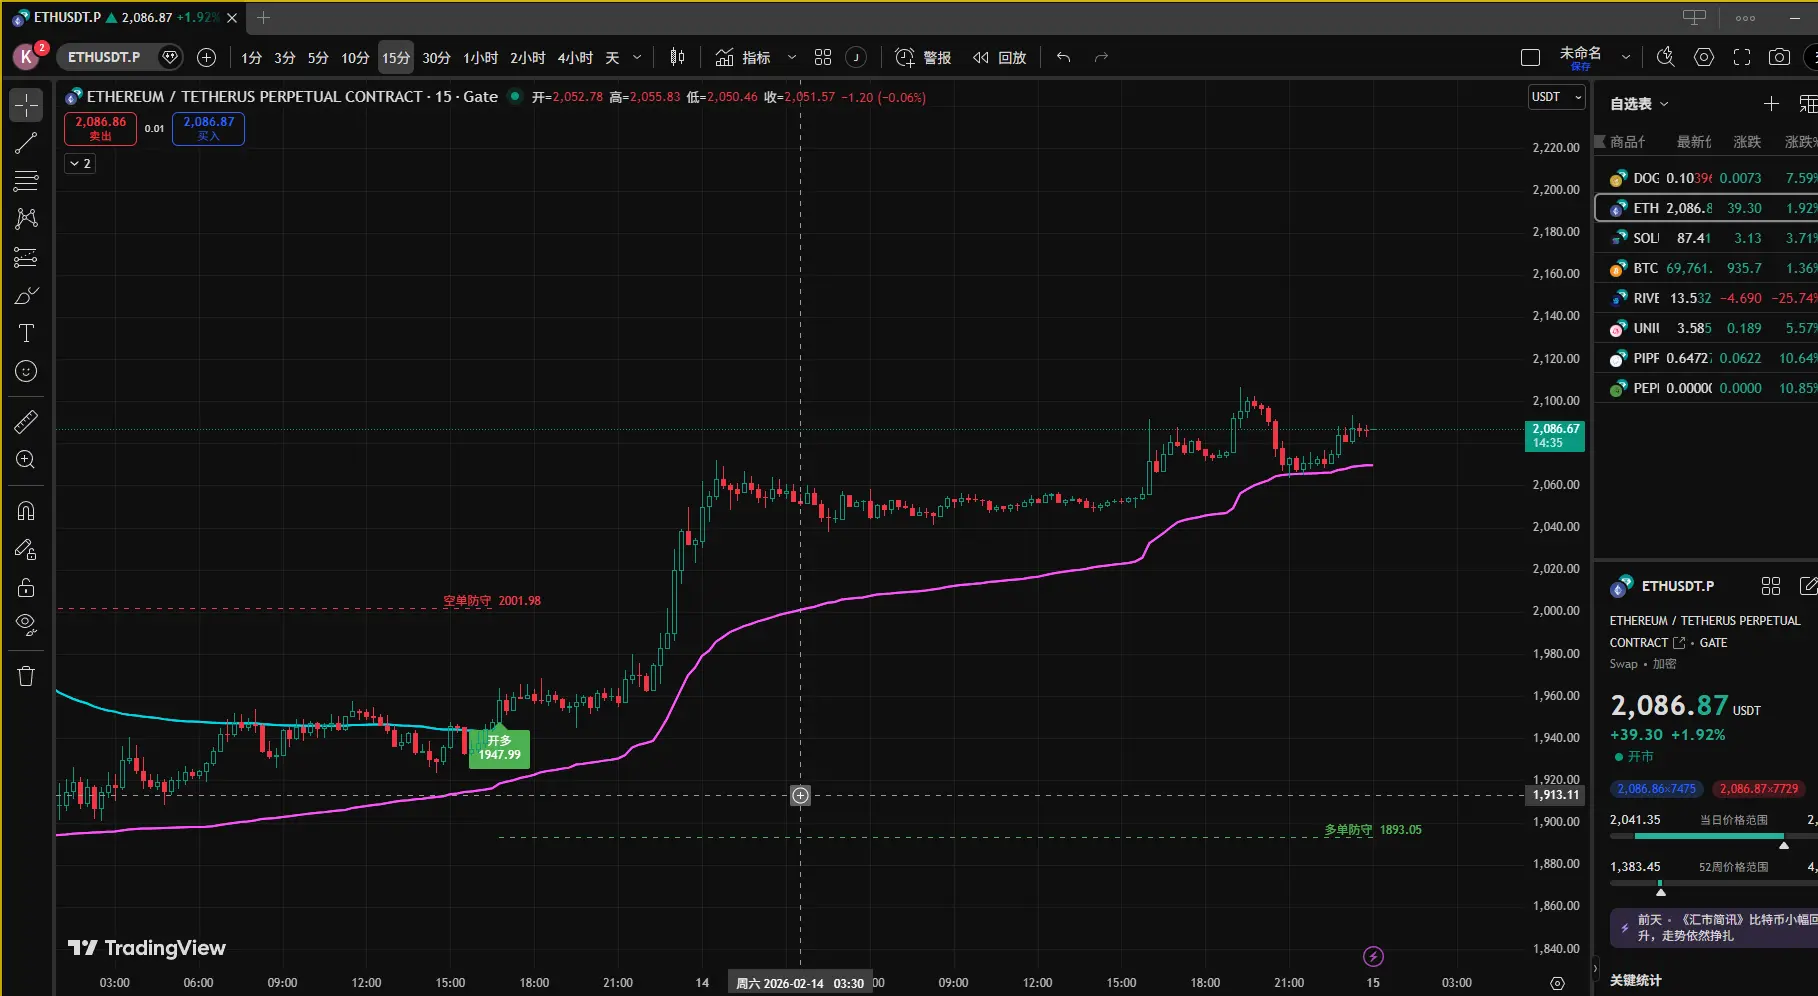Viewport: 1818px width, 996px height.
Task: Hide all drawings with the eye icon
Action: click(26, 625)
